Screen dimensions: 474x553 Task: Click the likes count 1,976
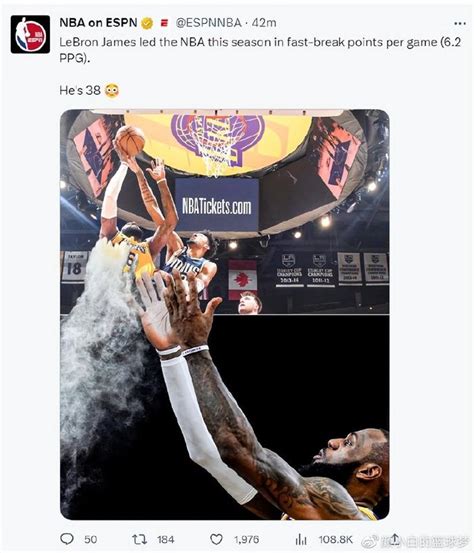(247, 539)
